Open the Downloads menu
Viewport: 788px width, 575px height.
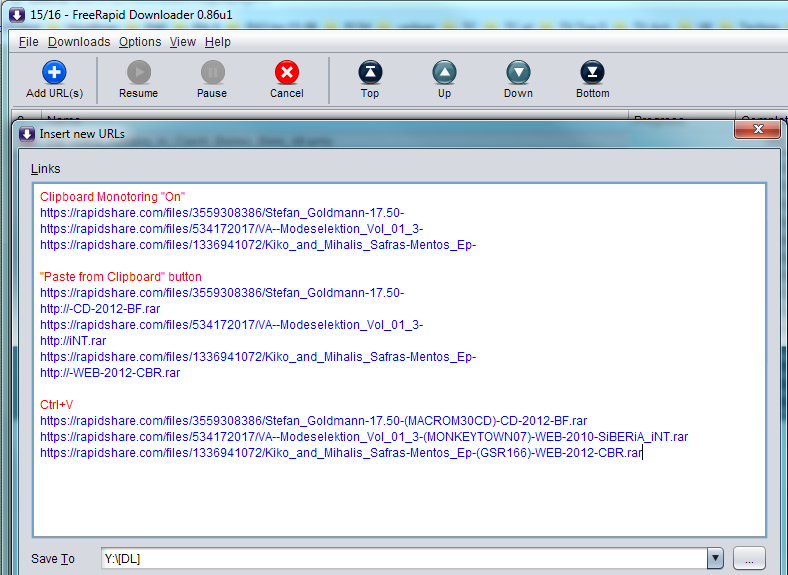point(79,42)
